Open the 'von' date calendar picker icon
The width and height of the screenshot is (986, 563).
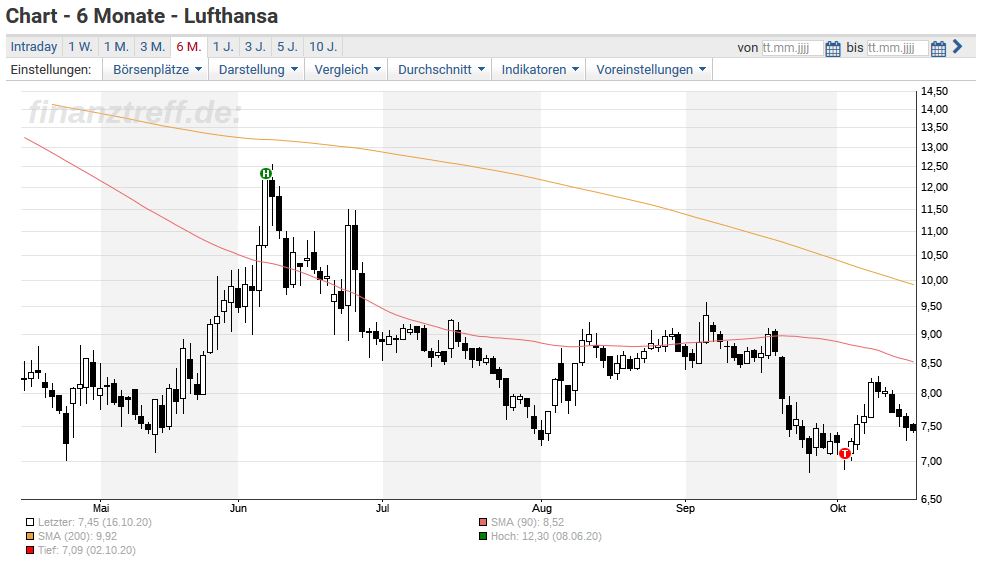coord(833,48)
